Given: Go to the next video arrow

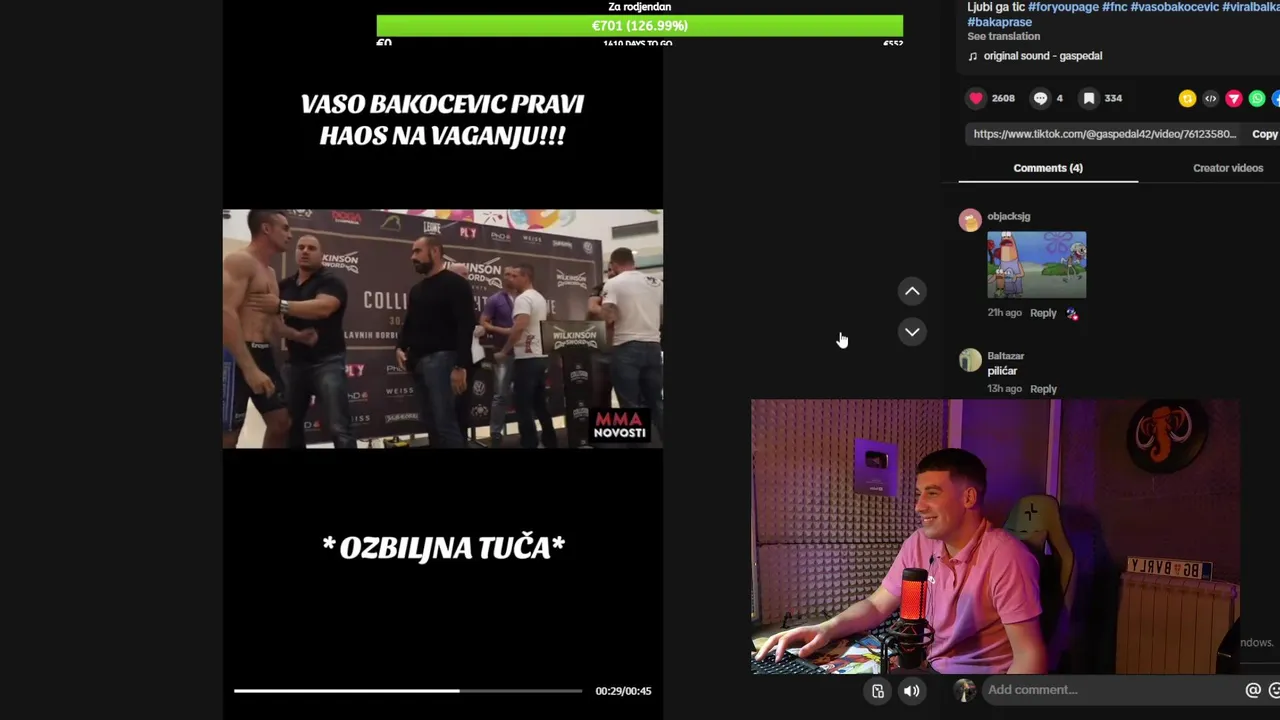Looking at the screenshot, I should point(912,331).
